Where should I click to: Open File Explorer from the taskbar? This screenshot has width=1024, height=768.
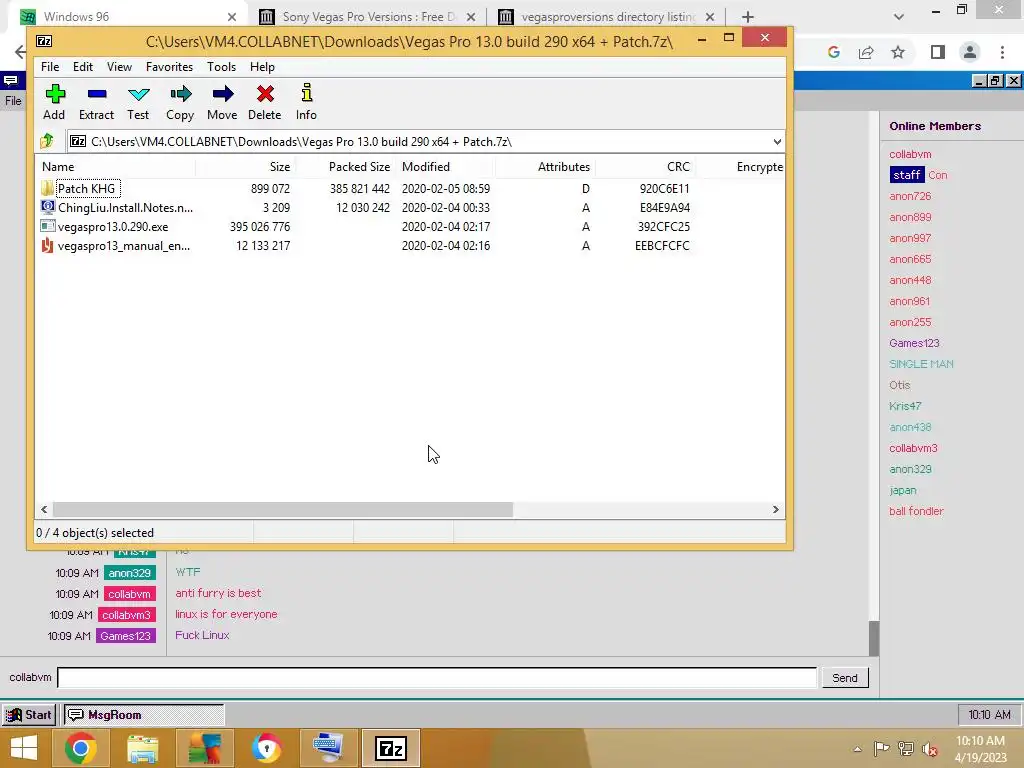(x=142, y=748)
